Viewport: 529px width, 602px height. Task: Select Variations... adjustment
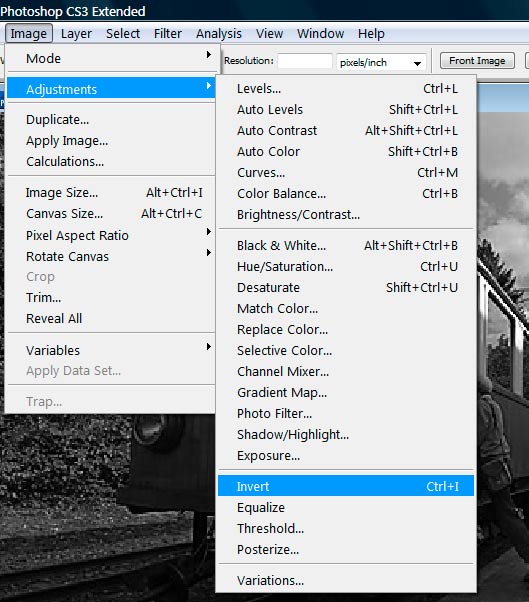346,580
